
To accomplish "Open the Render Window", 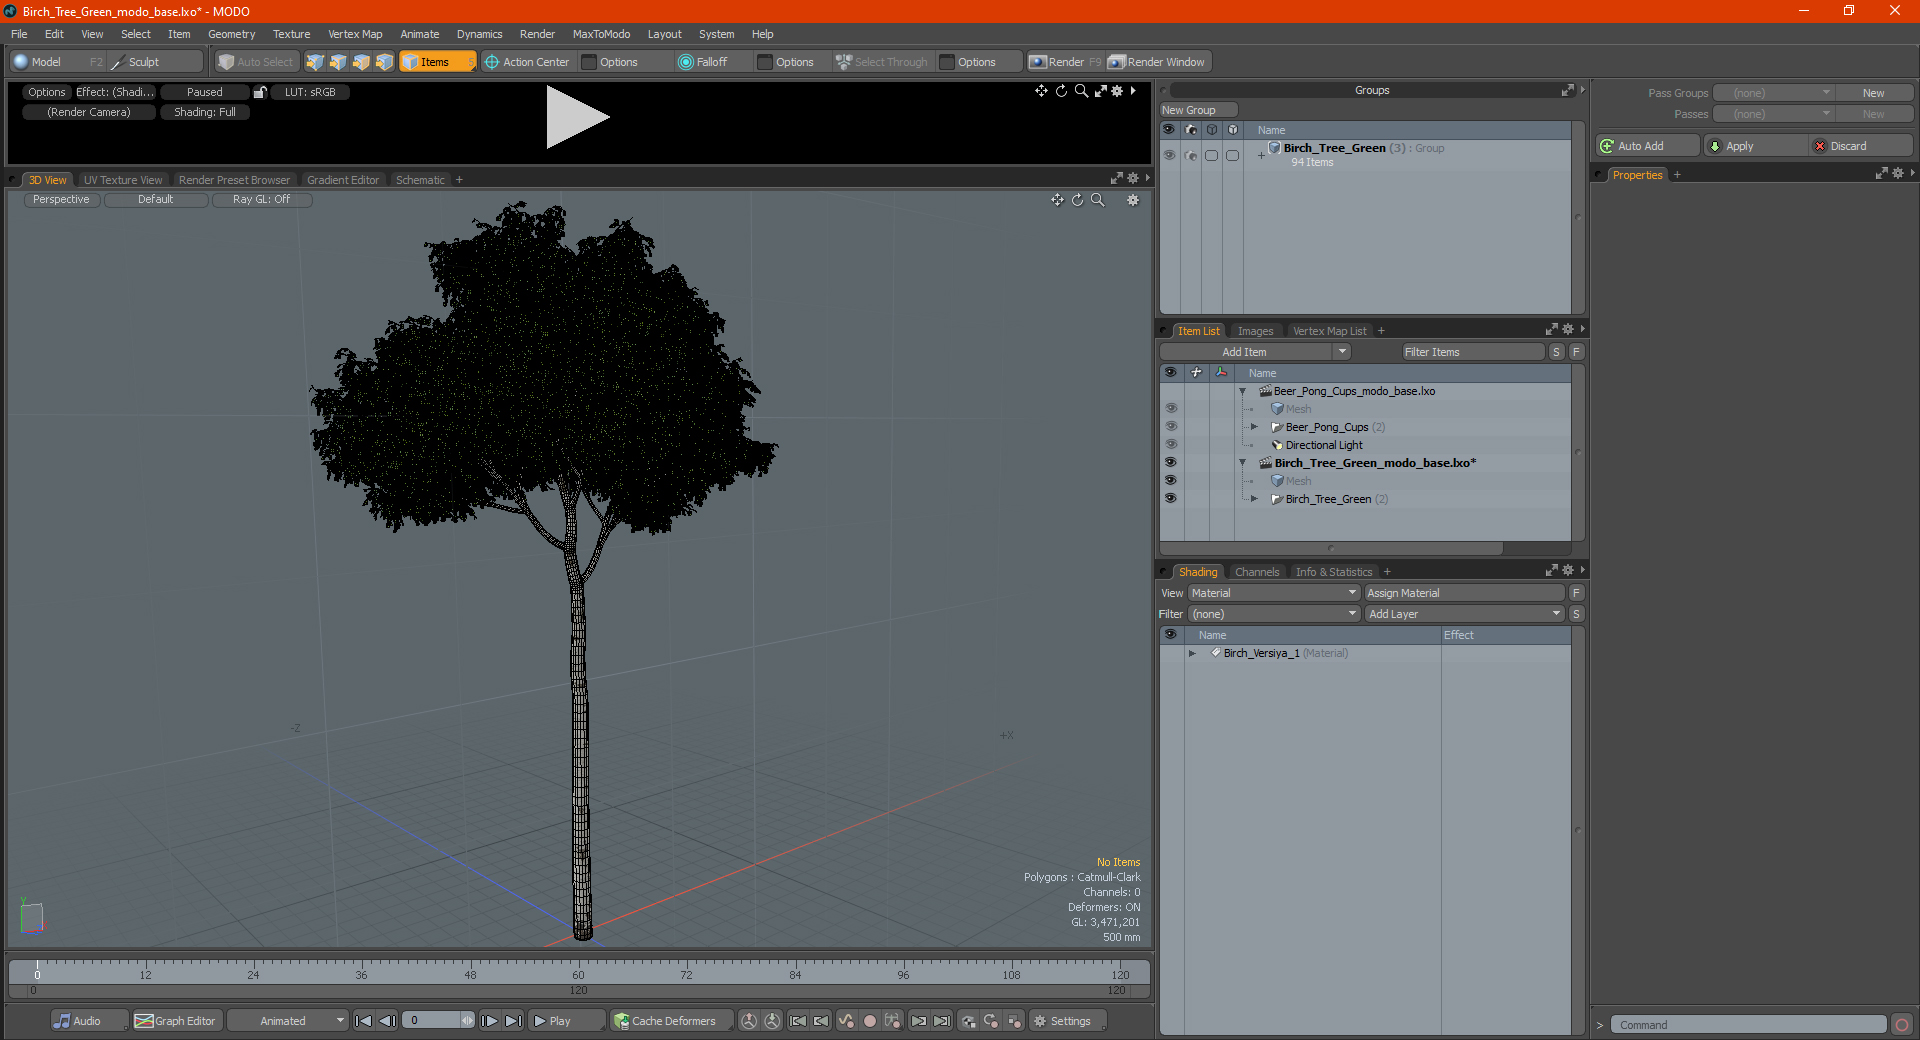I will point(1158,62).
